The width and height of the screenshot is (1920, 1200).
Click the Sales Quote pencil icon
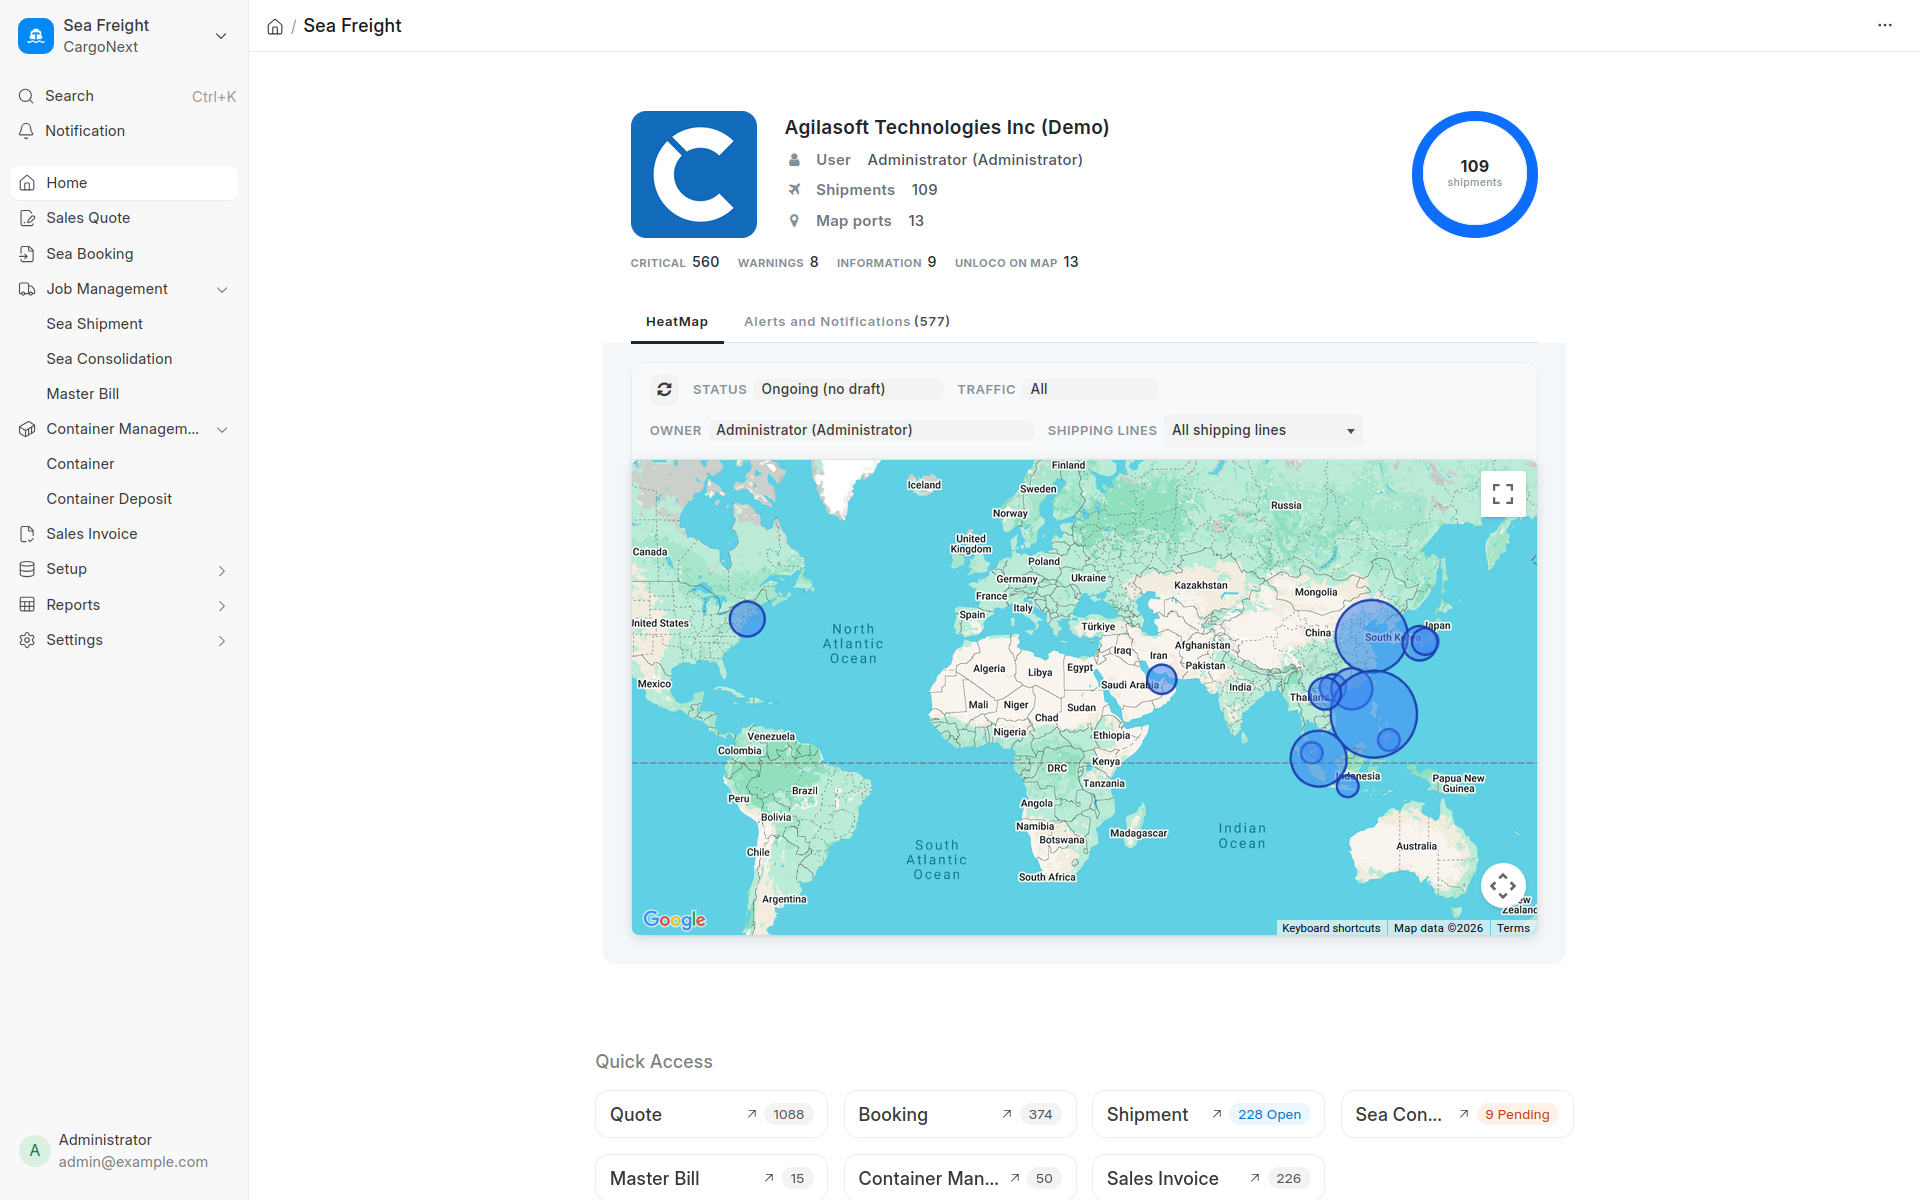point(27,218)
